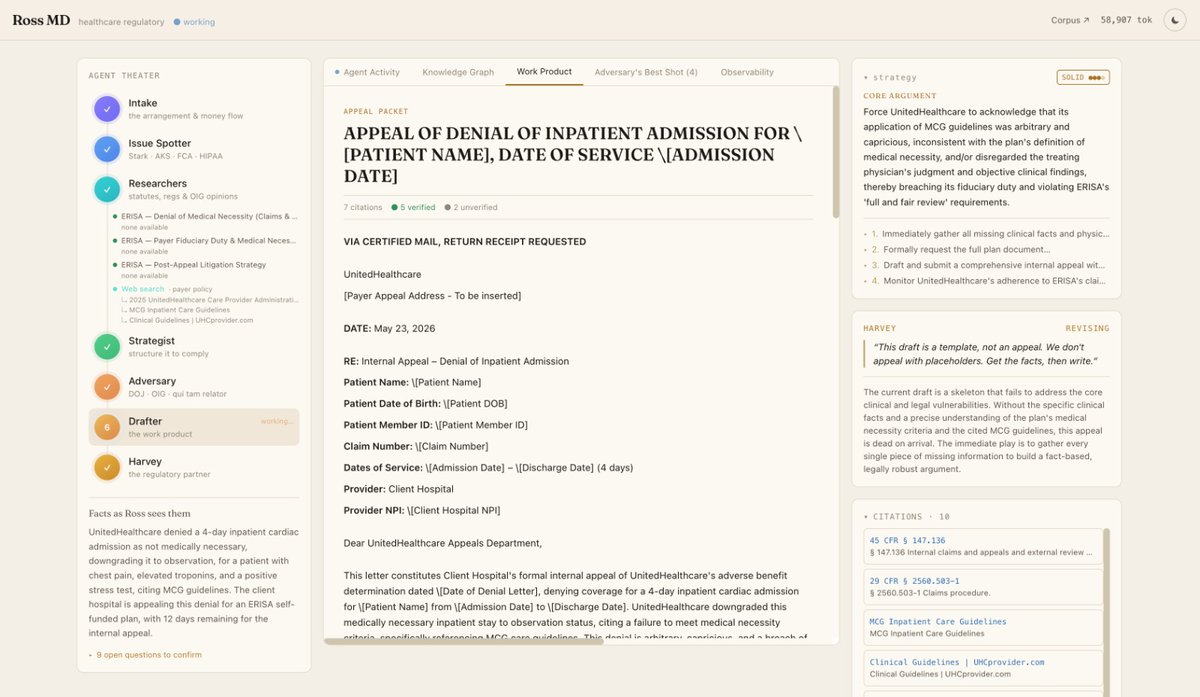The height and width of the screenshot is (697, 1200).
Task: Click the Provider: Client Hospital line
Action: coord(398,489)
